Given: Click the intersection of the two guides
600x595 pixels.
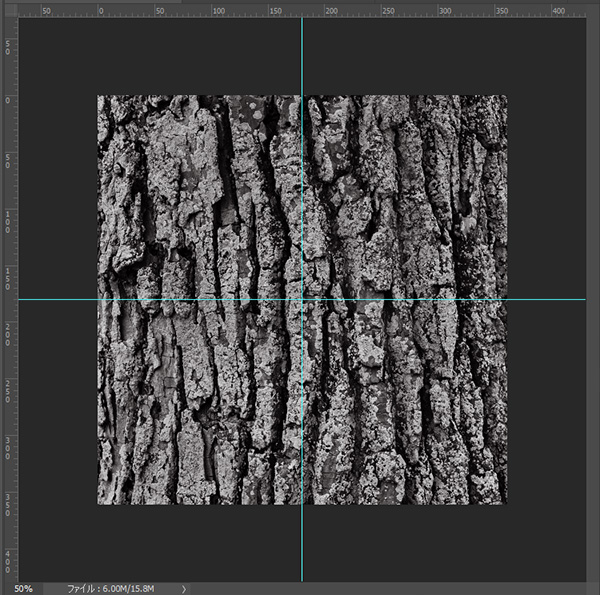Looking at the screenshot, I should [301, 299].
